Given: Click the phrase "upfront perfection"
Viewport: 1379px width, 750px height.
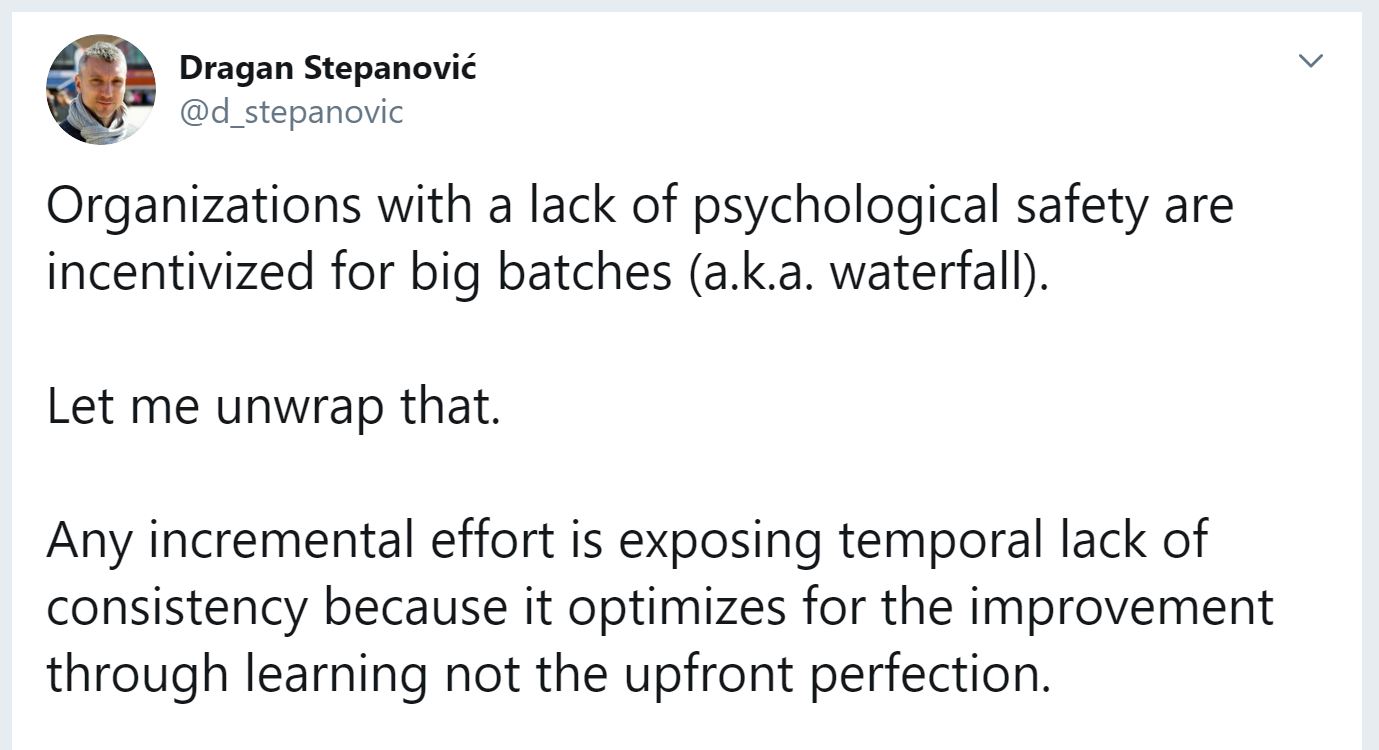Looking at the screenshot, I should (x=842, y=673).
